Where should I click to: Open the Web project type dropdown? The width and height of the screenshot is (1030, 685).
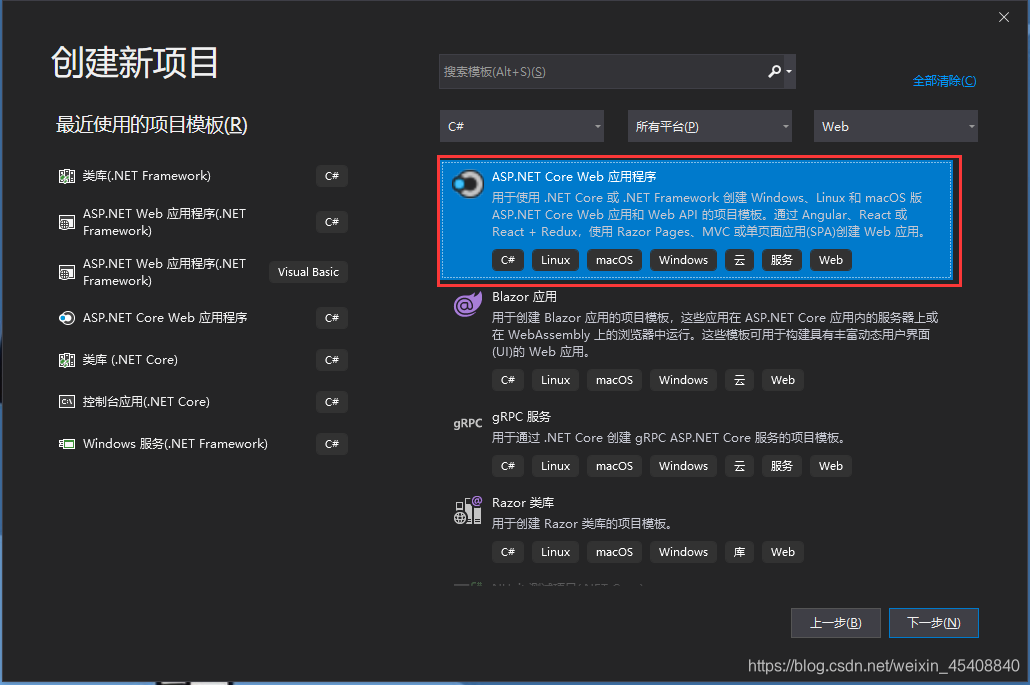pyautogui.click(x=895, y=126)
